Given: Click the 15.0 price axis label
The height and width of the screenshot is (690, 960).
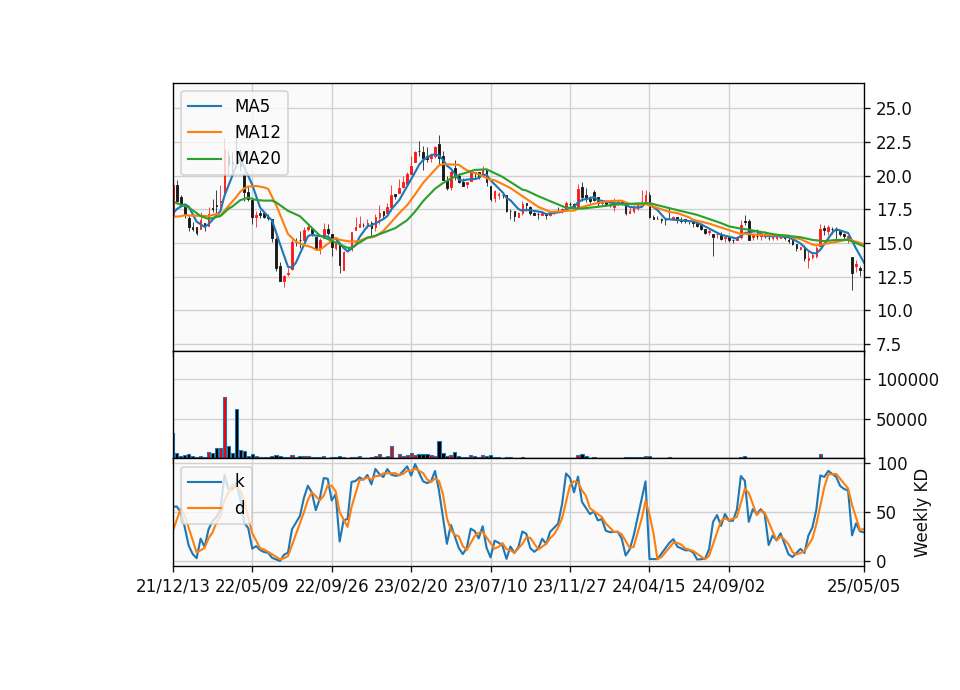Looking at the screenshot, I should click(894, 244).
